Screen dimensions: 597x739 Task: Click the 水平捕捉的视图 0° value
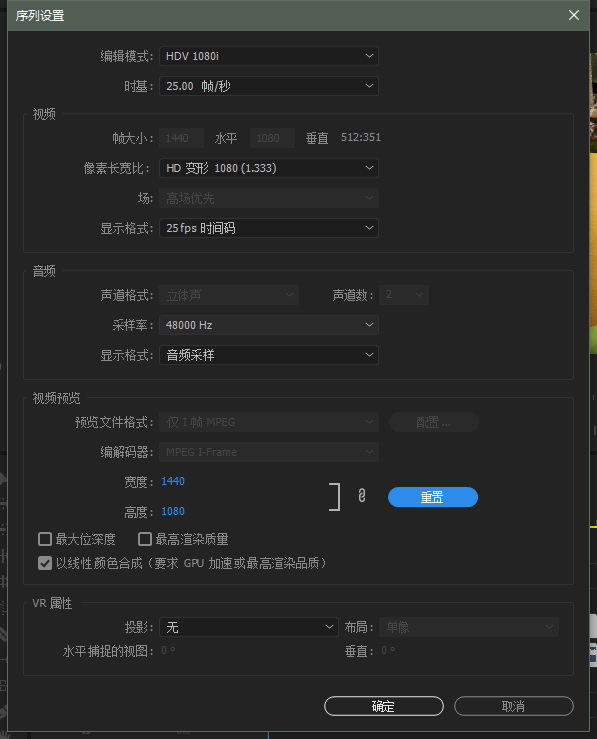tap(168, 650)
